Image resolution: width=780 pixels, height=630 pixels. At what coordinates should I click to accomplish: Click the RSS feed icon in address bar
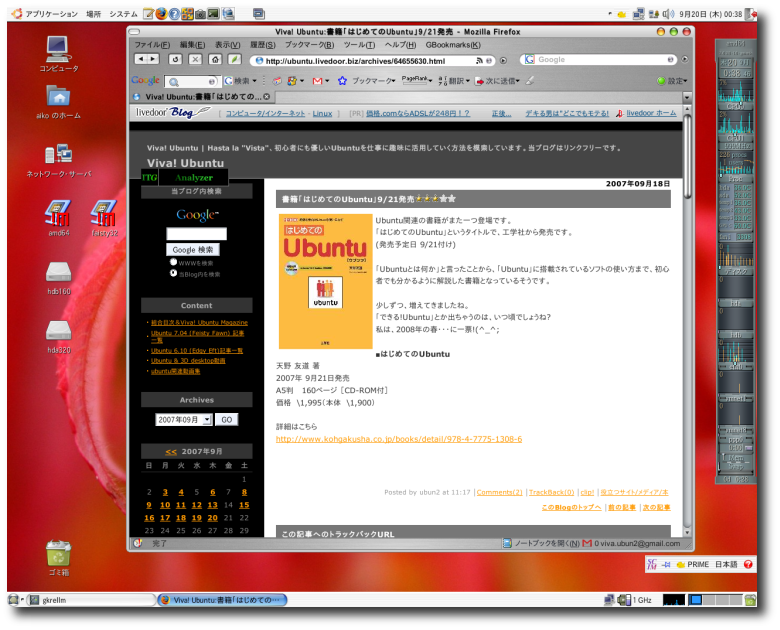coord(479,60)
